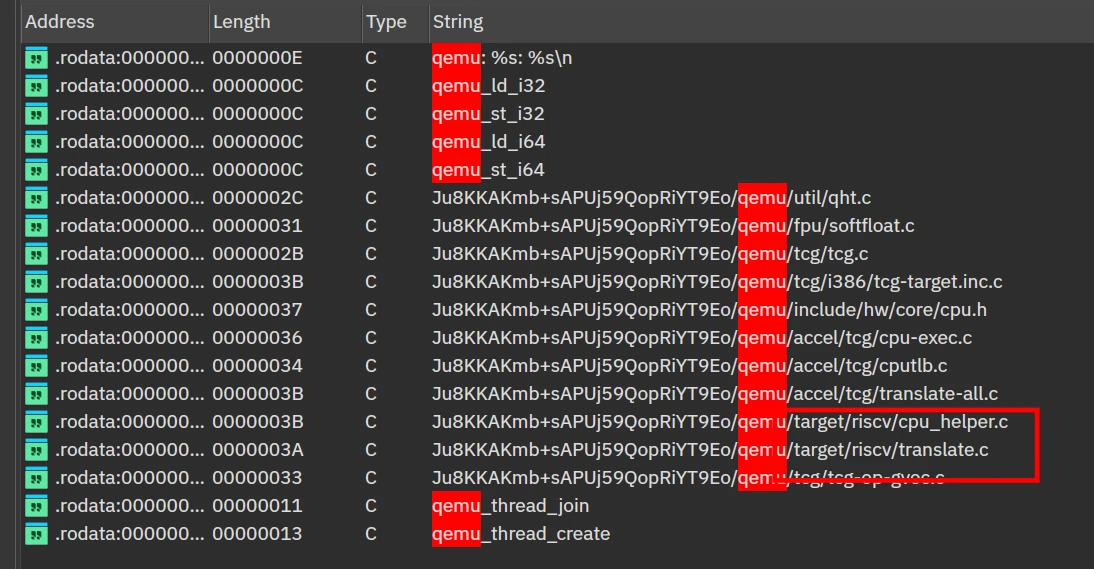
Task: Select the accel/tcg/translate-all.c string
Action: click(x=714, y=394)
